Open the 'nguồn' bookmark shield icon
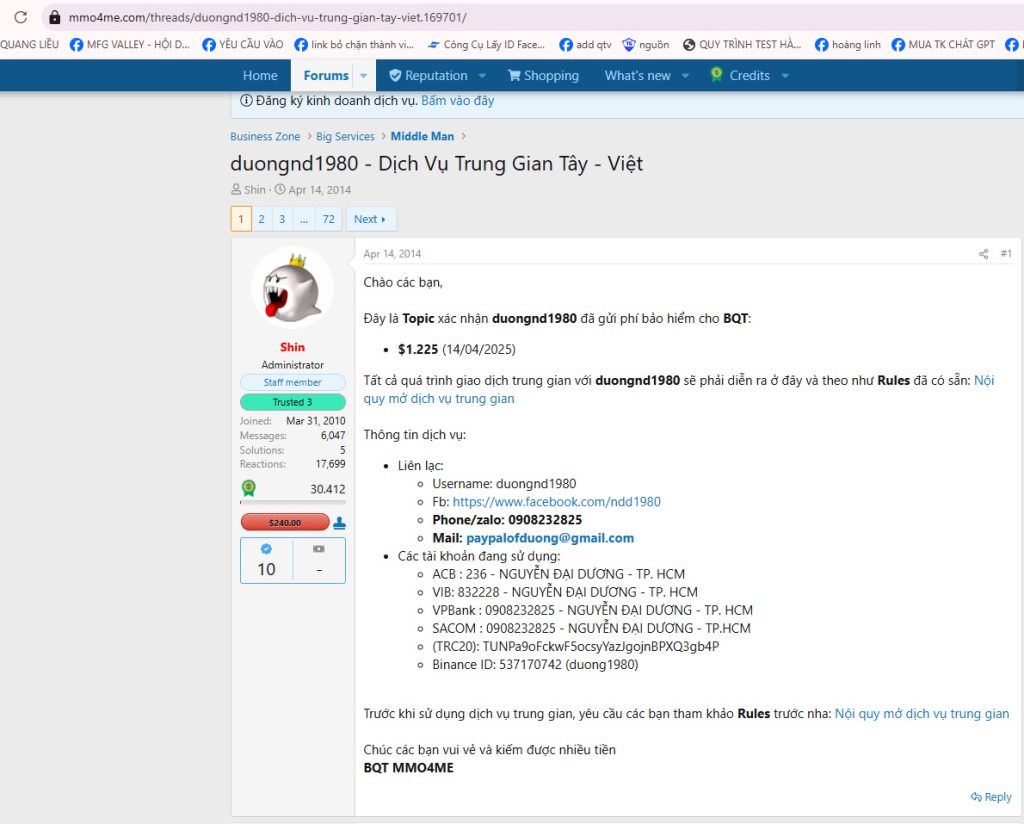The height and width of the screenshot is (824, 1024). pos(629,45)
